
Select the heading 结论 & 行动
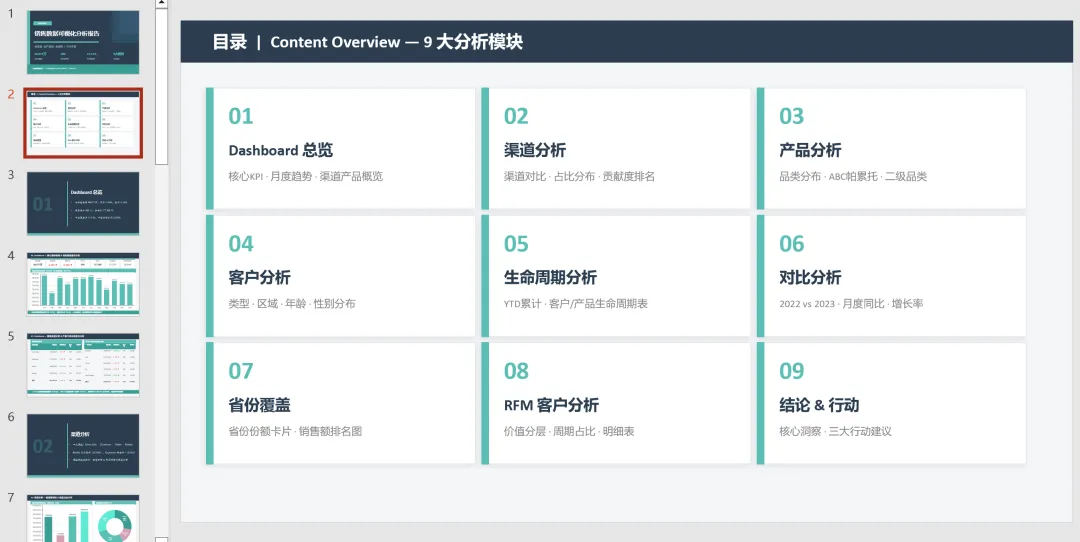click(x=819, y=405)
